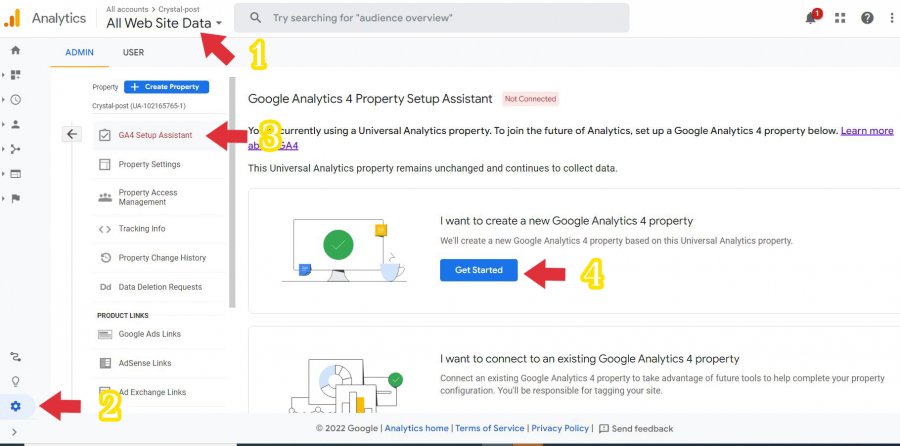The image size is (900, 446).
Task: Expand the bottom sidebar chevron
Action: (14, 432)
